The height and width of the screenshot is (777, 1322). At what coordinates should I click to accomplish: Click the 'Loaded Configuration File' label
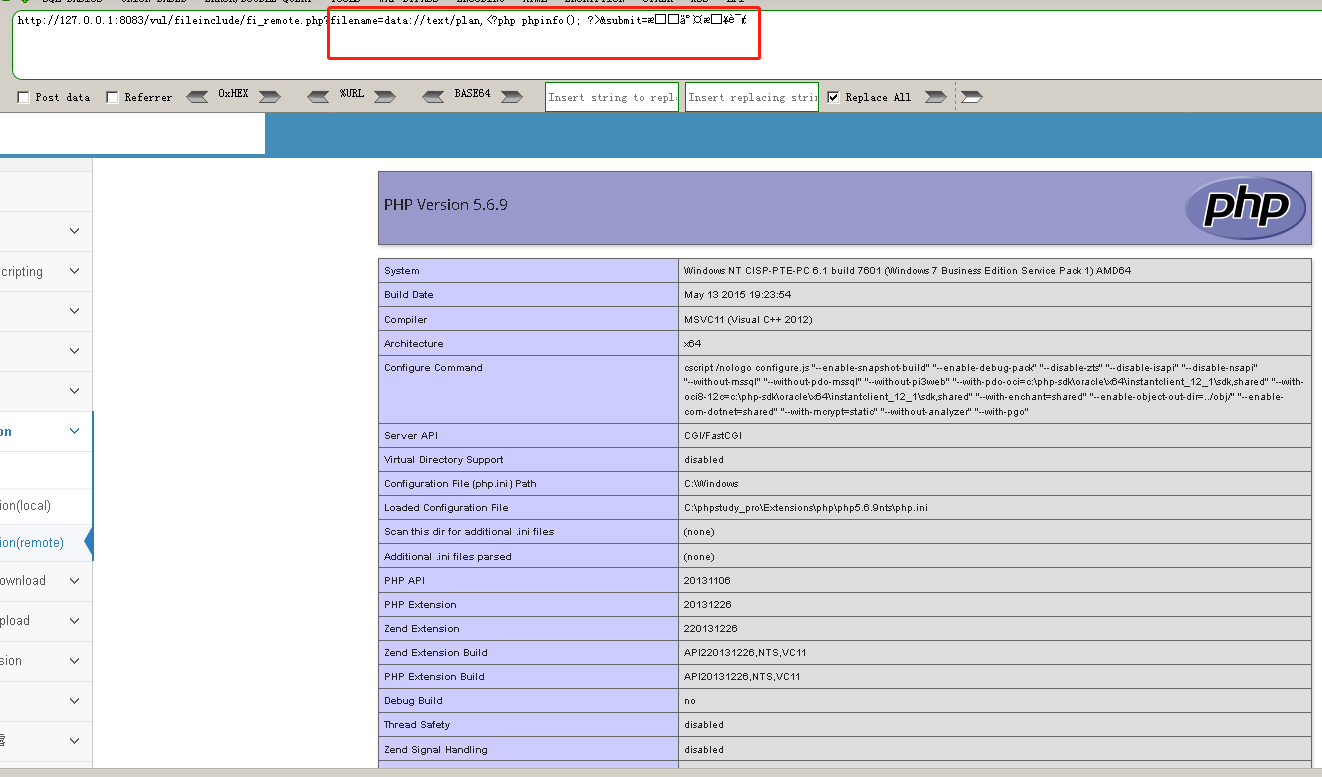tap(446, 508)
